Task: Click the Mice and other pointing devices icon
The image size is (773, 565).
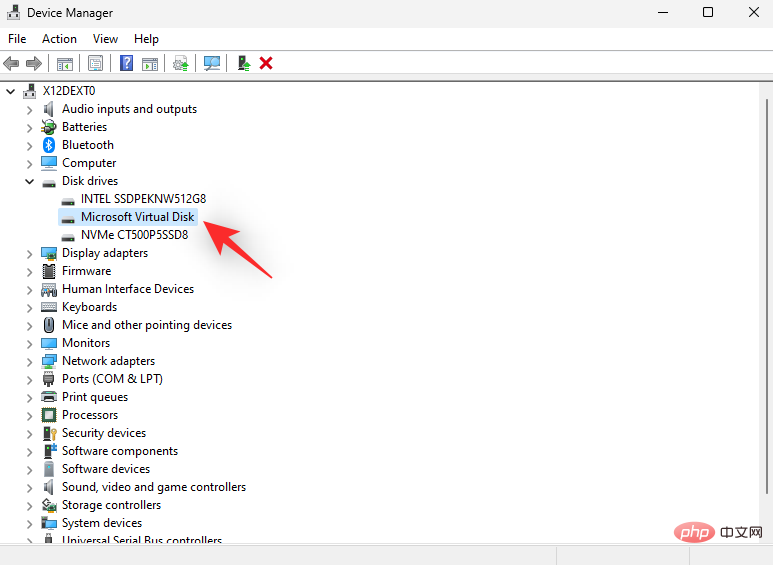Action: 49,325
